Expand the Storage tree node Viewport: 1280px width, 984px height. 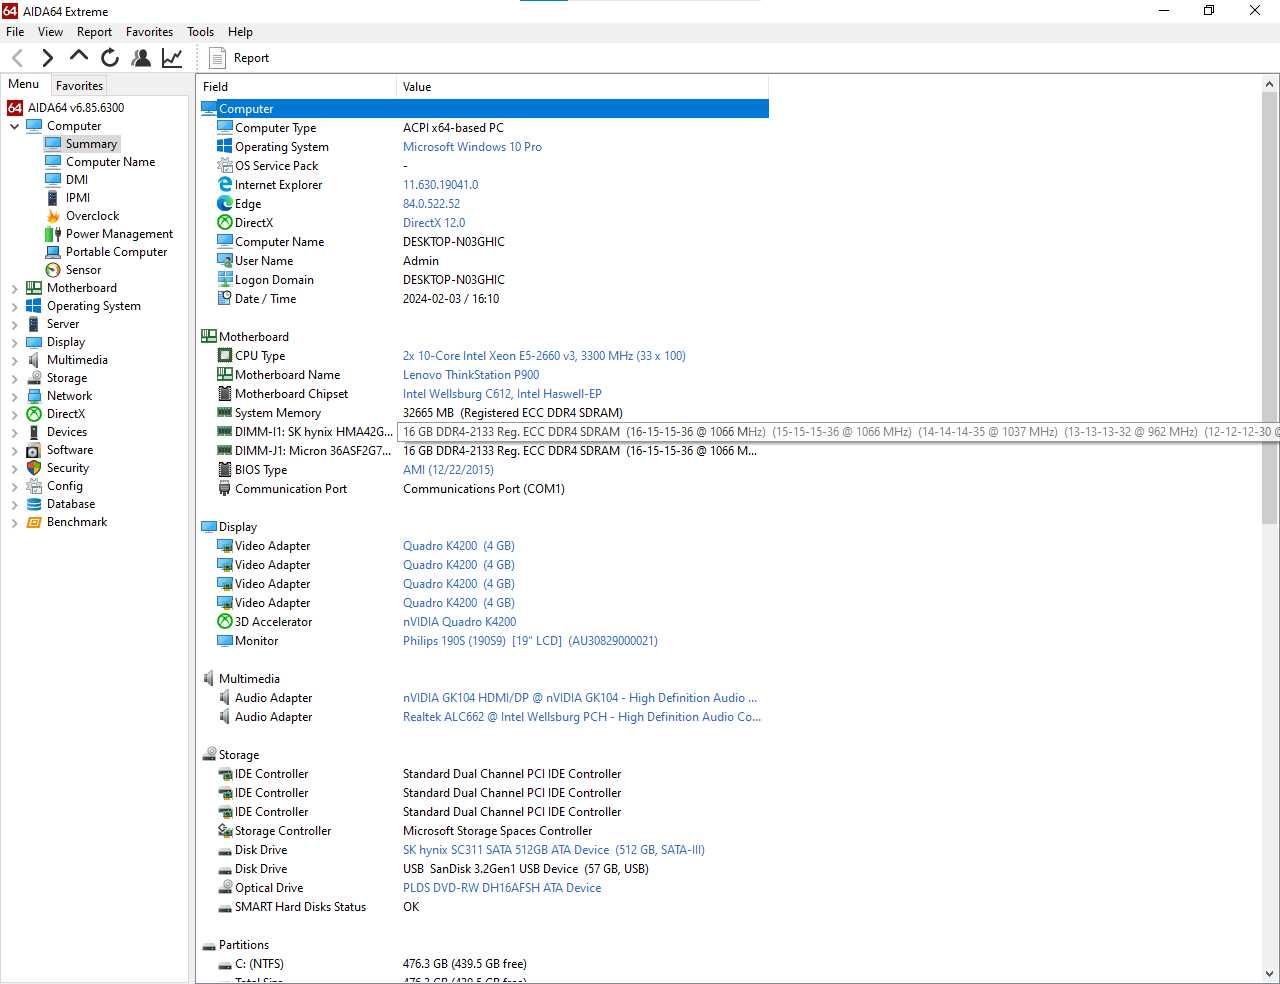tap(14, 378)
